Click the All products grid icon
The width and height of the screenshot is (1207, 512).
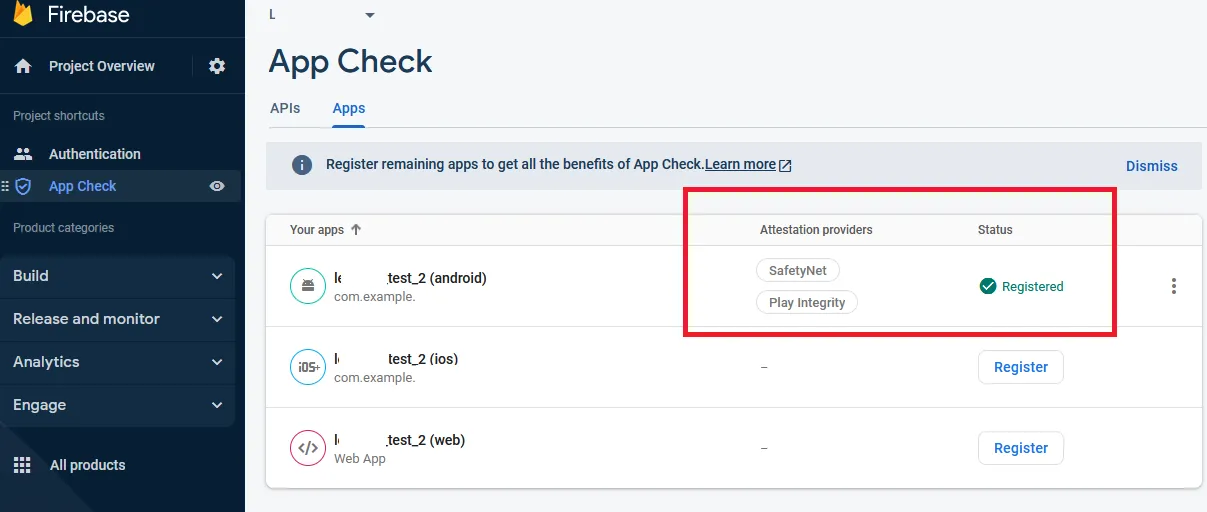coord(22,465)
